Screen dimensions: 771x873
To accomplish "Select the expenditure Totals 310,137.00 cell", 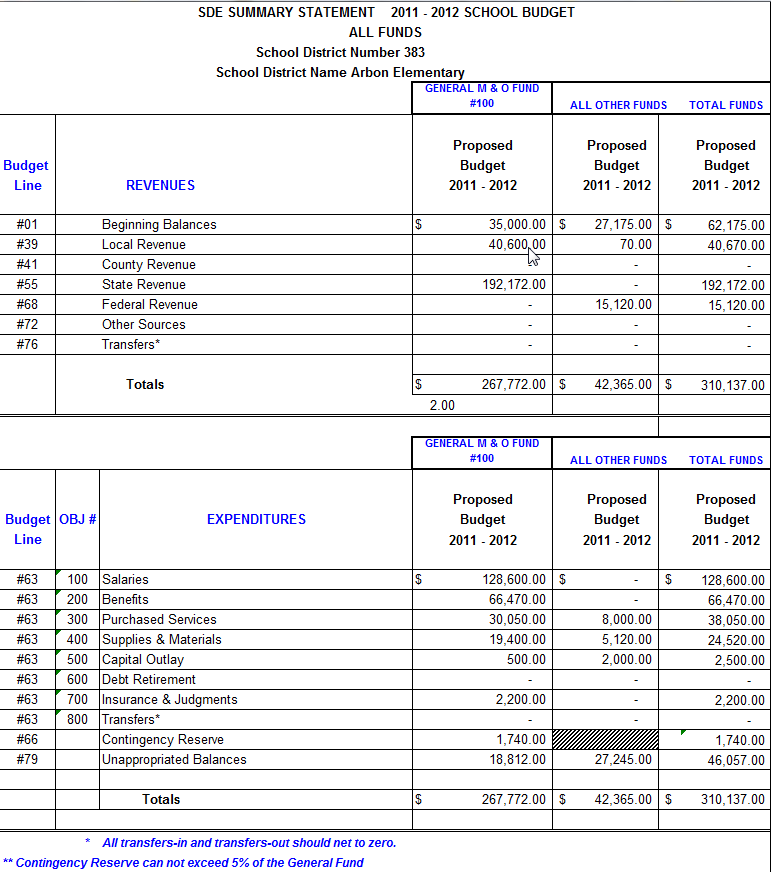I will 715,800.
